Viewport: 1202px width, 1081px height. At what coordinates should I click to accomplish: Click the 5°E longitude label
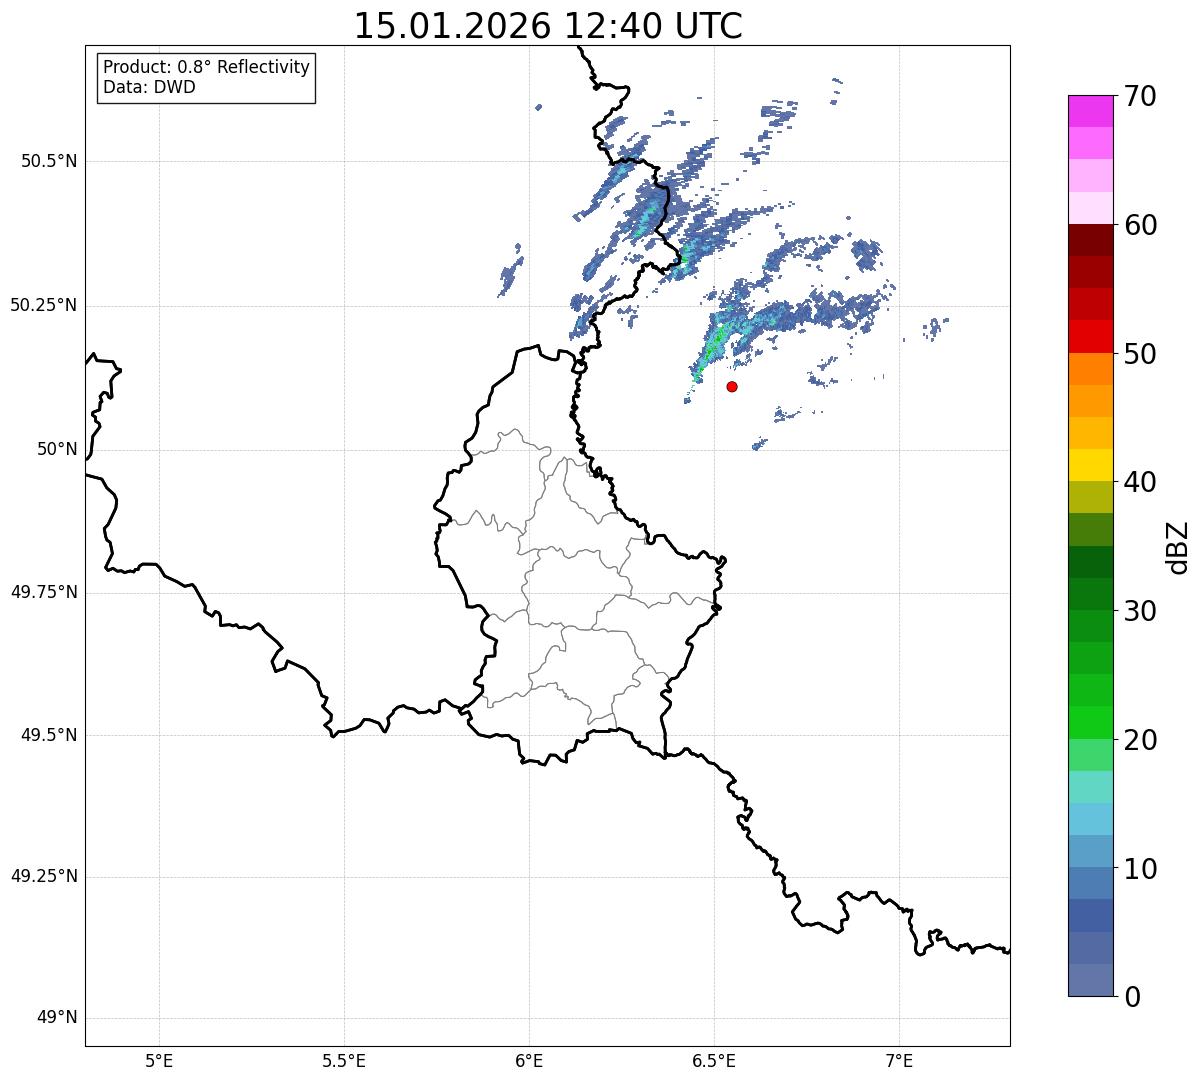159,1060
